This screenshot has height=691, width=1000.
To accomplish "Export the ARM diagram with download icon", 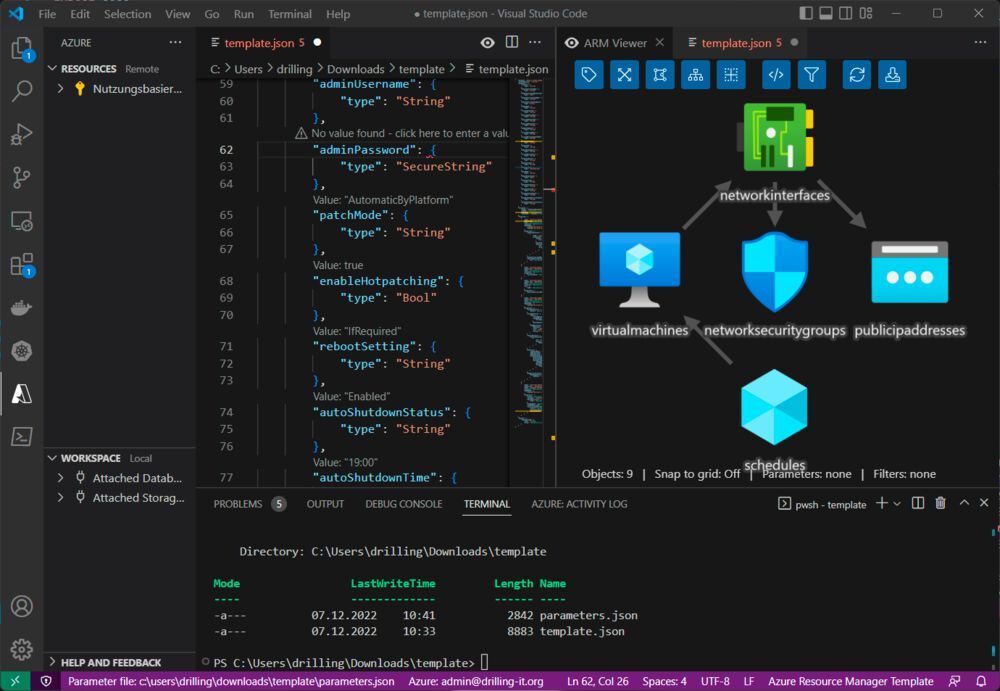I will (x=893, y=75).
